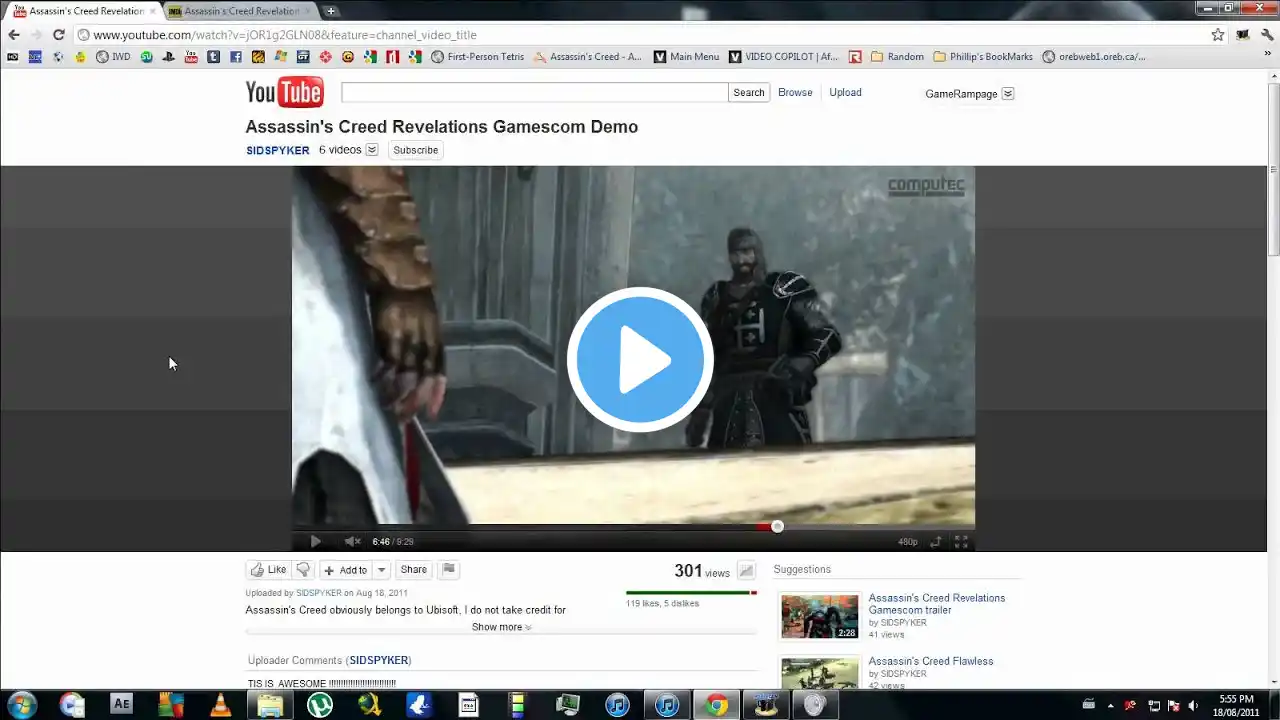This screenshot has width=1280, height=720.
Task: Toggle the expand player size icon
Action: (936, 541)
